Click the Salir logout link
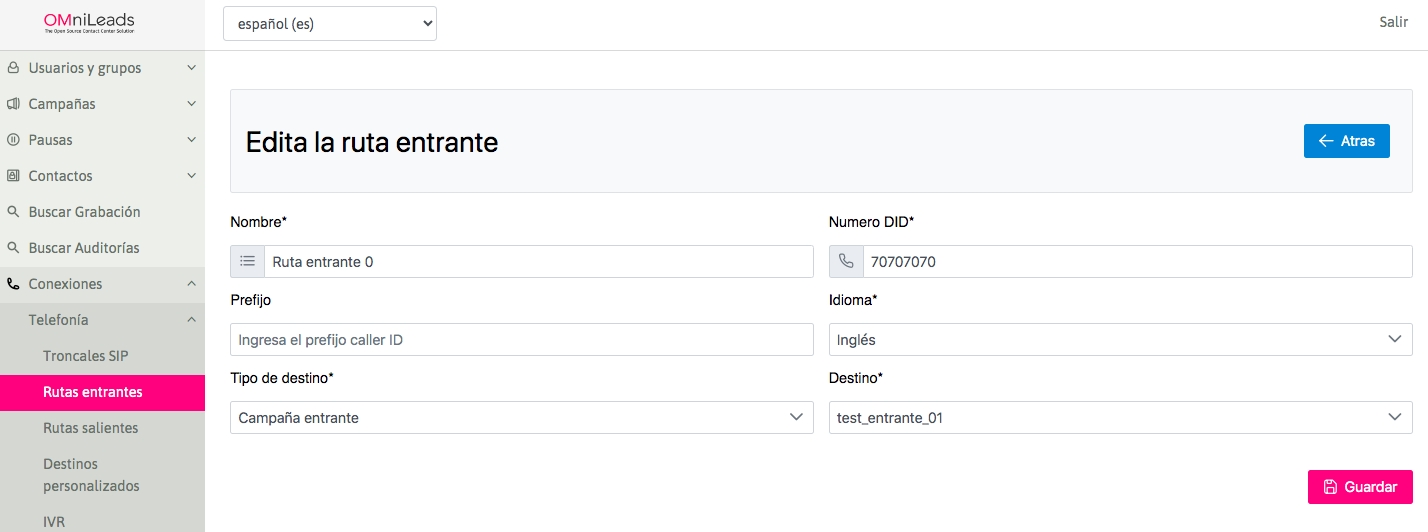The height and width of the screenshot is (532, 1428). pyautogui.click(x=1393, y=22)
